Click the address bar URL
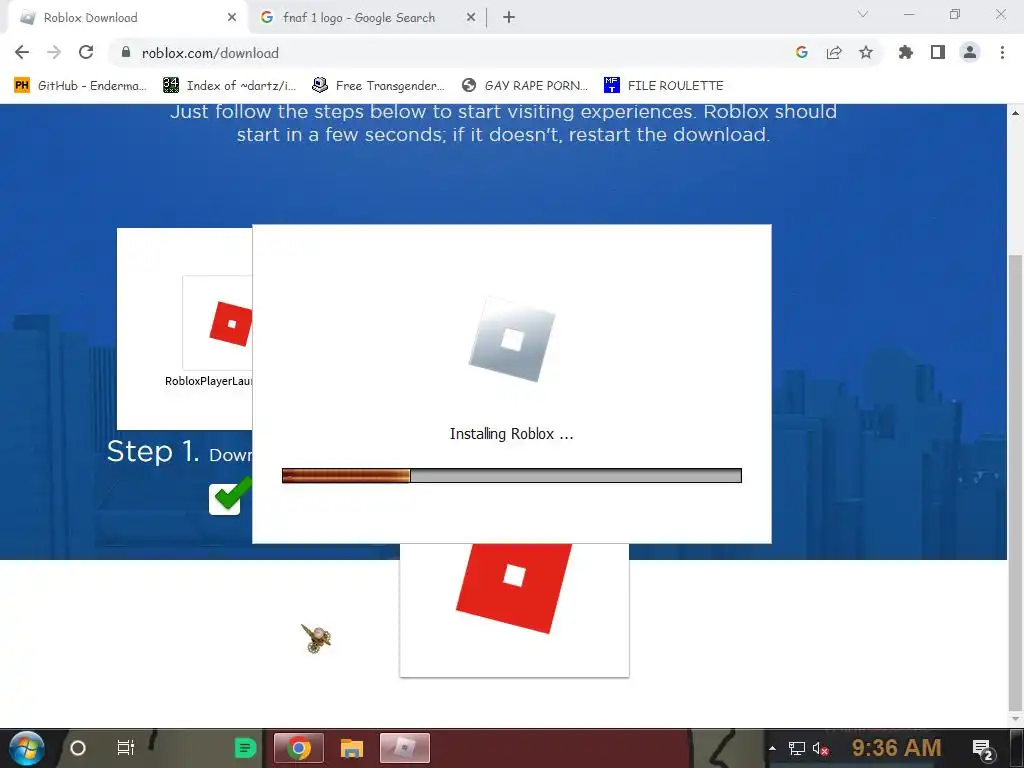This screenshot has width=1024, height=768. [210, 53]
